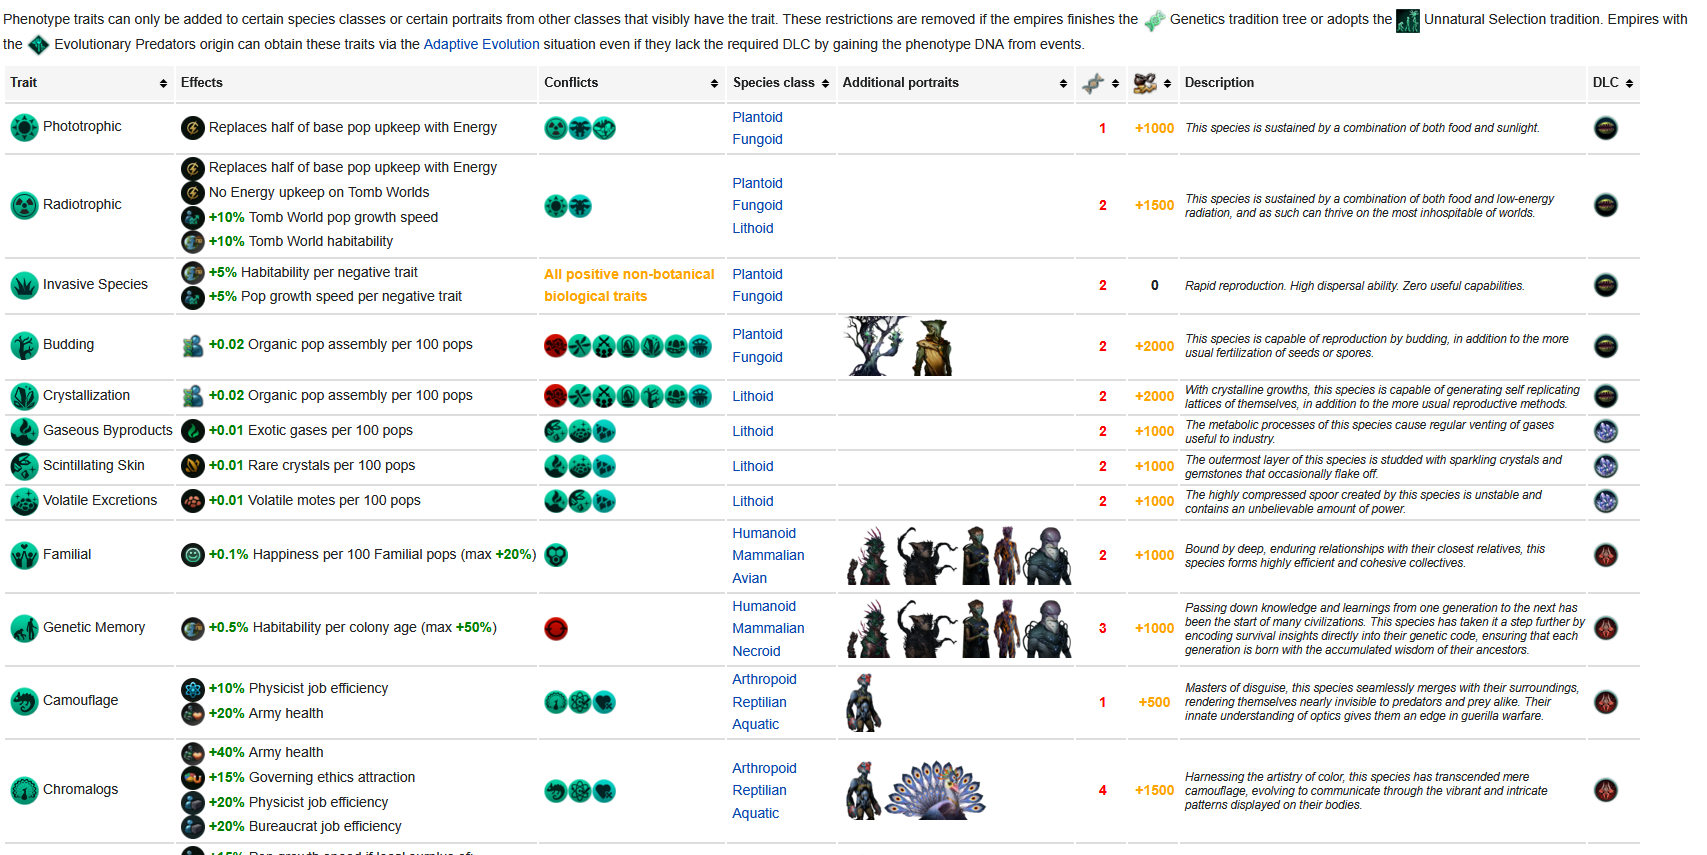Open Lithoid link in Crystallization row
The image size is (1707, 855).
752,396
